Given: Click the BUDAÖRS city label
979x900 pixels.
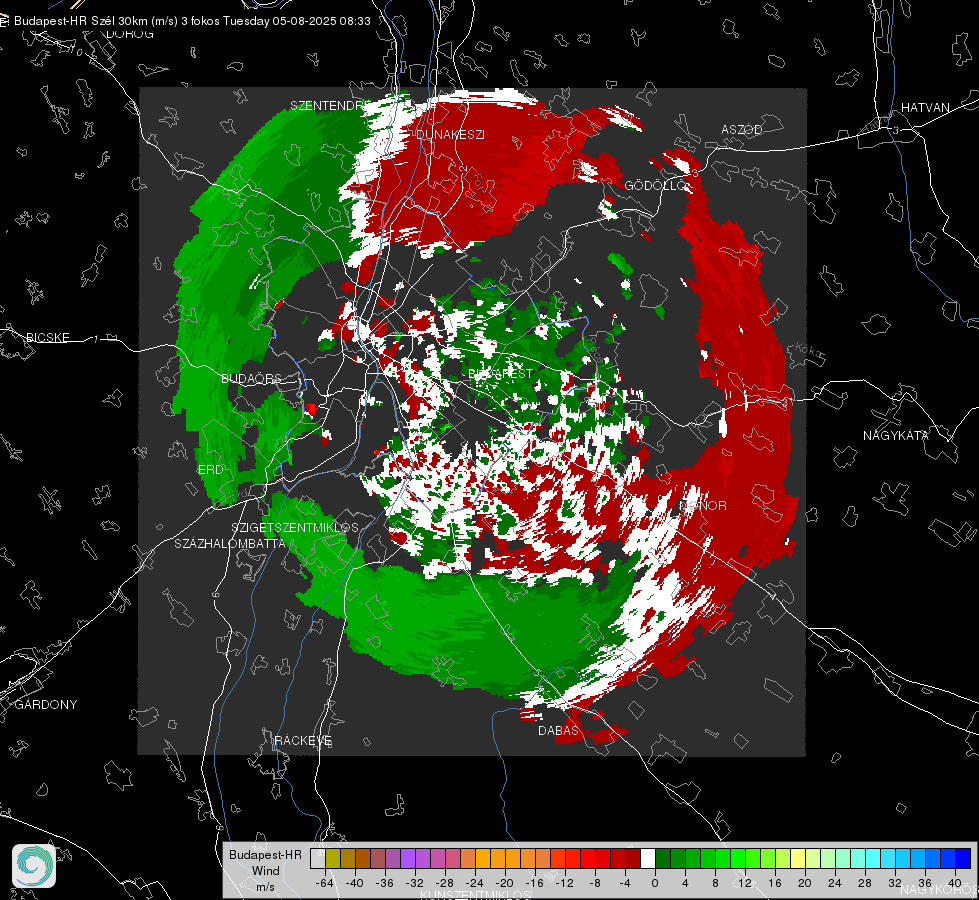Looking at the screenshot, I should point(251,379).
